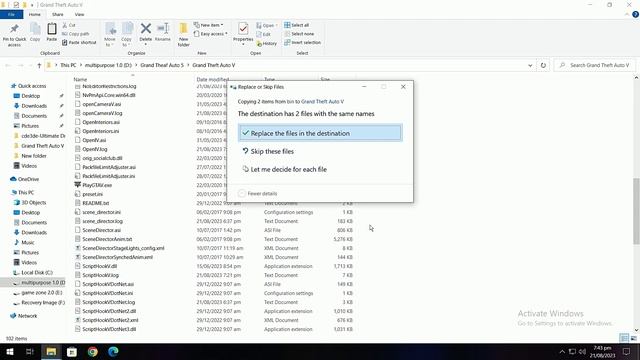Open the File ribbon tab
The width and height of the screenshot is (640, 360).
click(x=11, y=14)
